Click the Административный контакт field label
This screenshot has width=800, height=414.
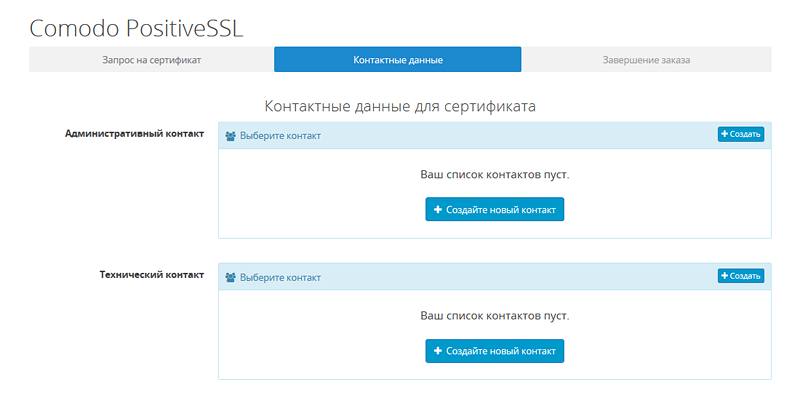[x=134, y=134]
